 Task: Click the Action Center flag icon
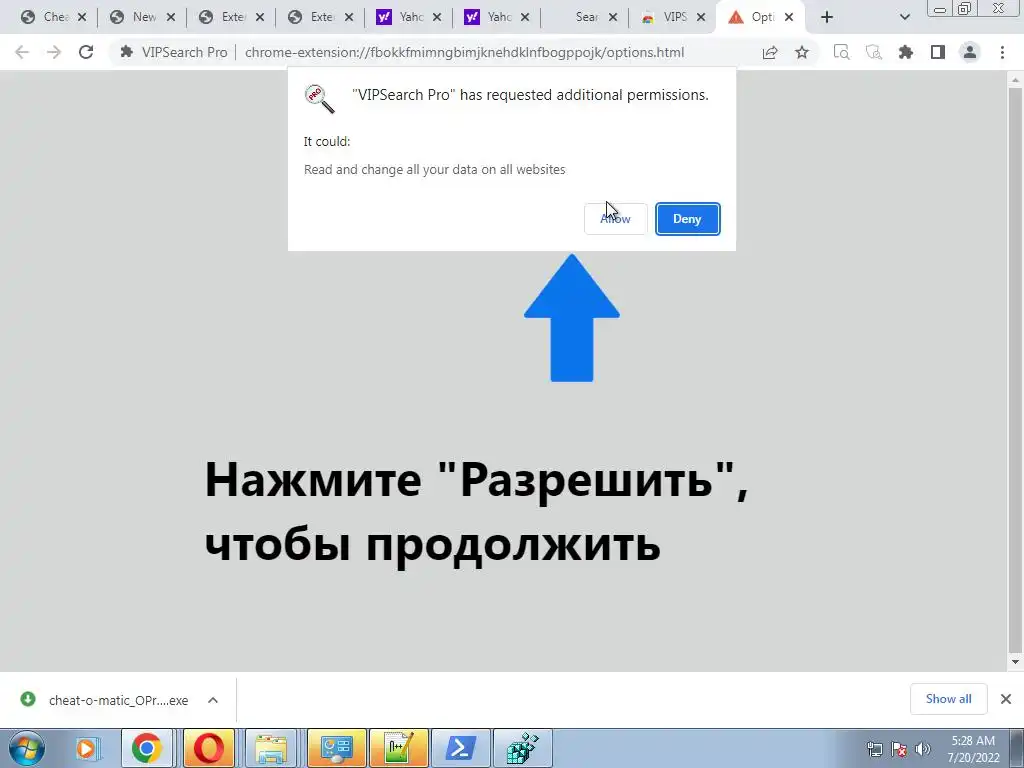(899, 749)
